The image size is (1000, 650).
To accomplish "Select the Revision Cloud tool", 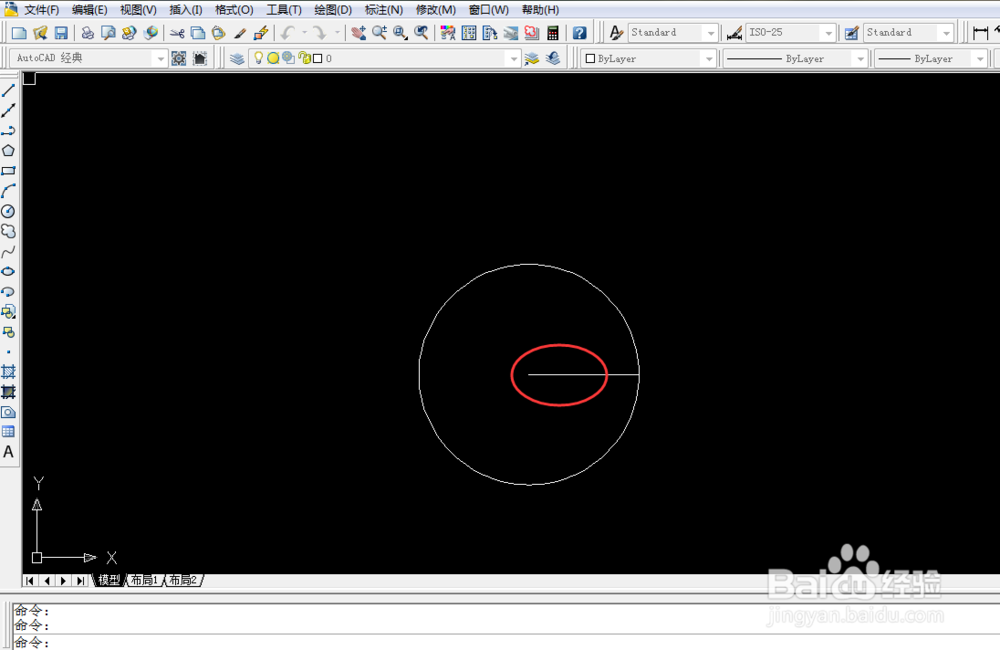I will click(x=8, y=231).
